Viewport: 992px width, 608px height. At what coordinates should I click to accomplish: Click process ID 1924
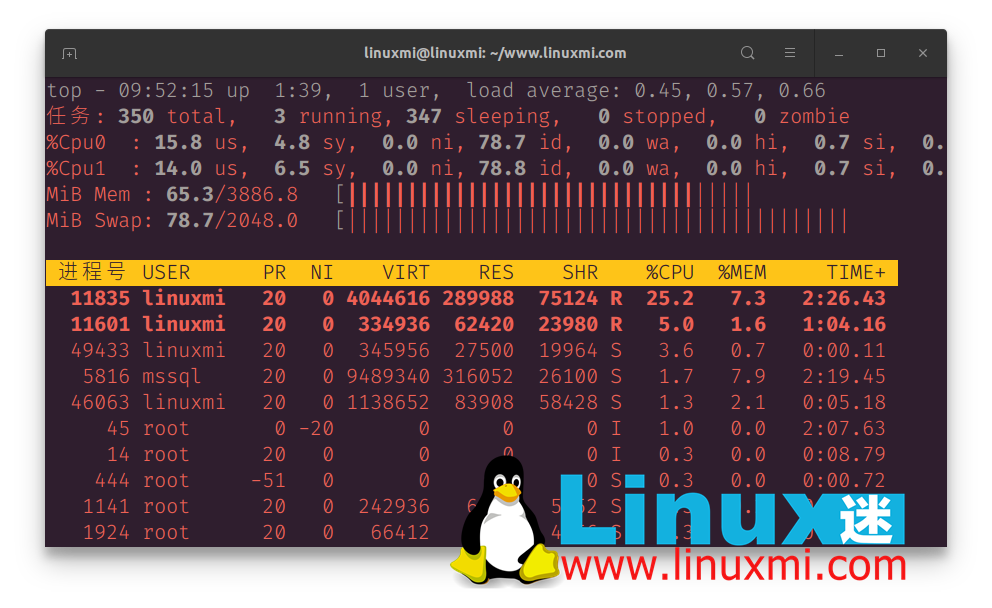(106, 532)
